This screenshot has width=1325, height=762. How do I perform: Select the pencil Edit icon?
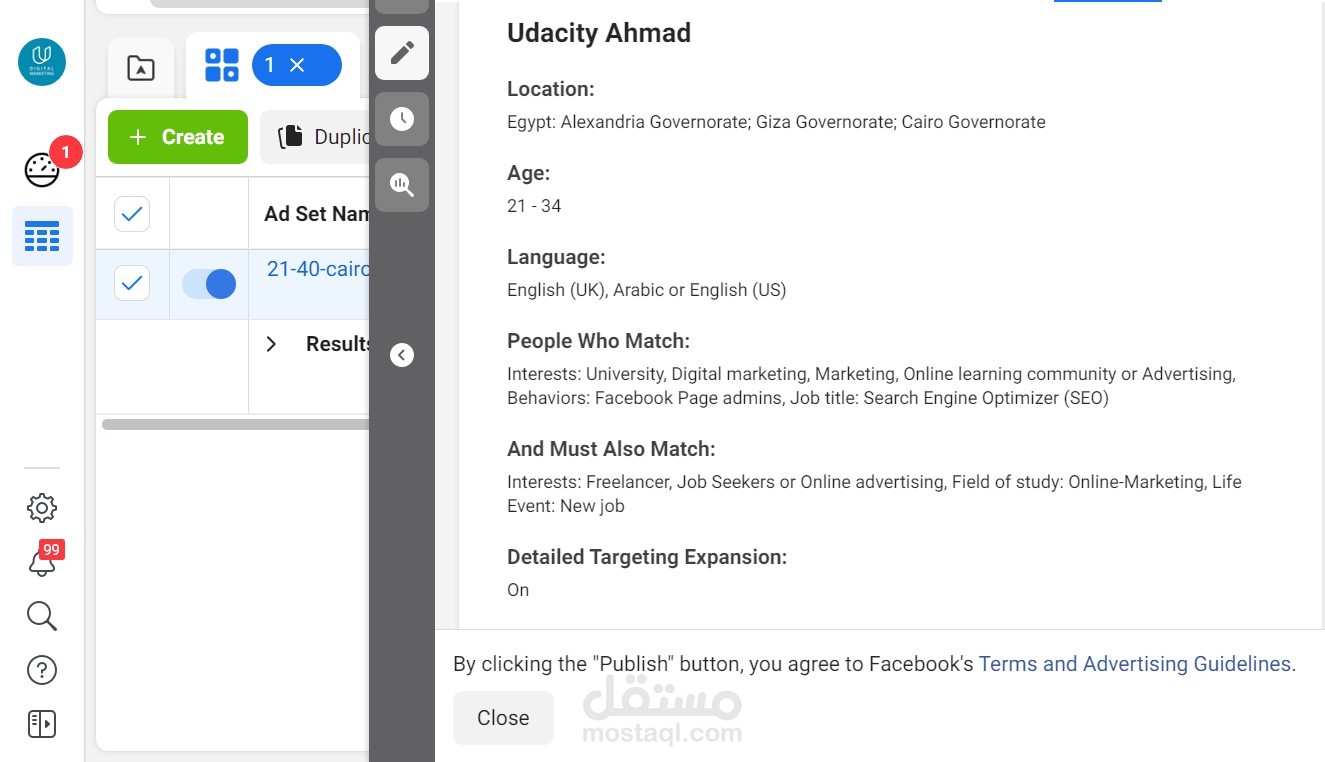pos(402,53)
